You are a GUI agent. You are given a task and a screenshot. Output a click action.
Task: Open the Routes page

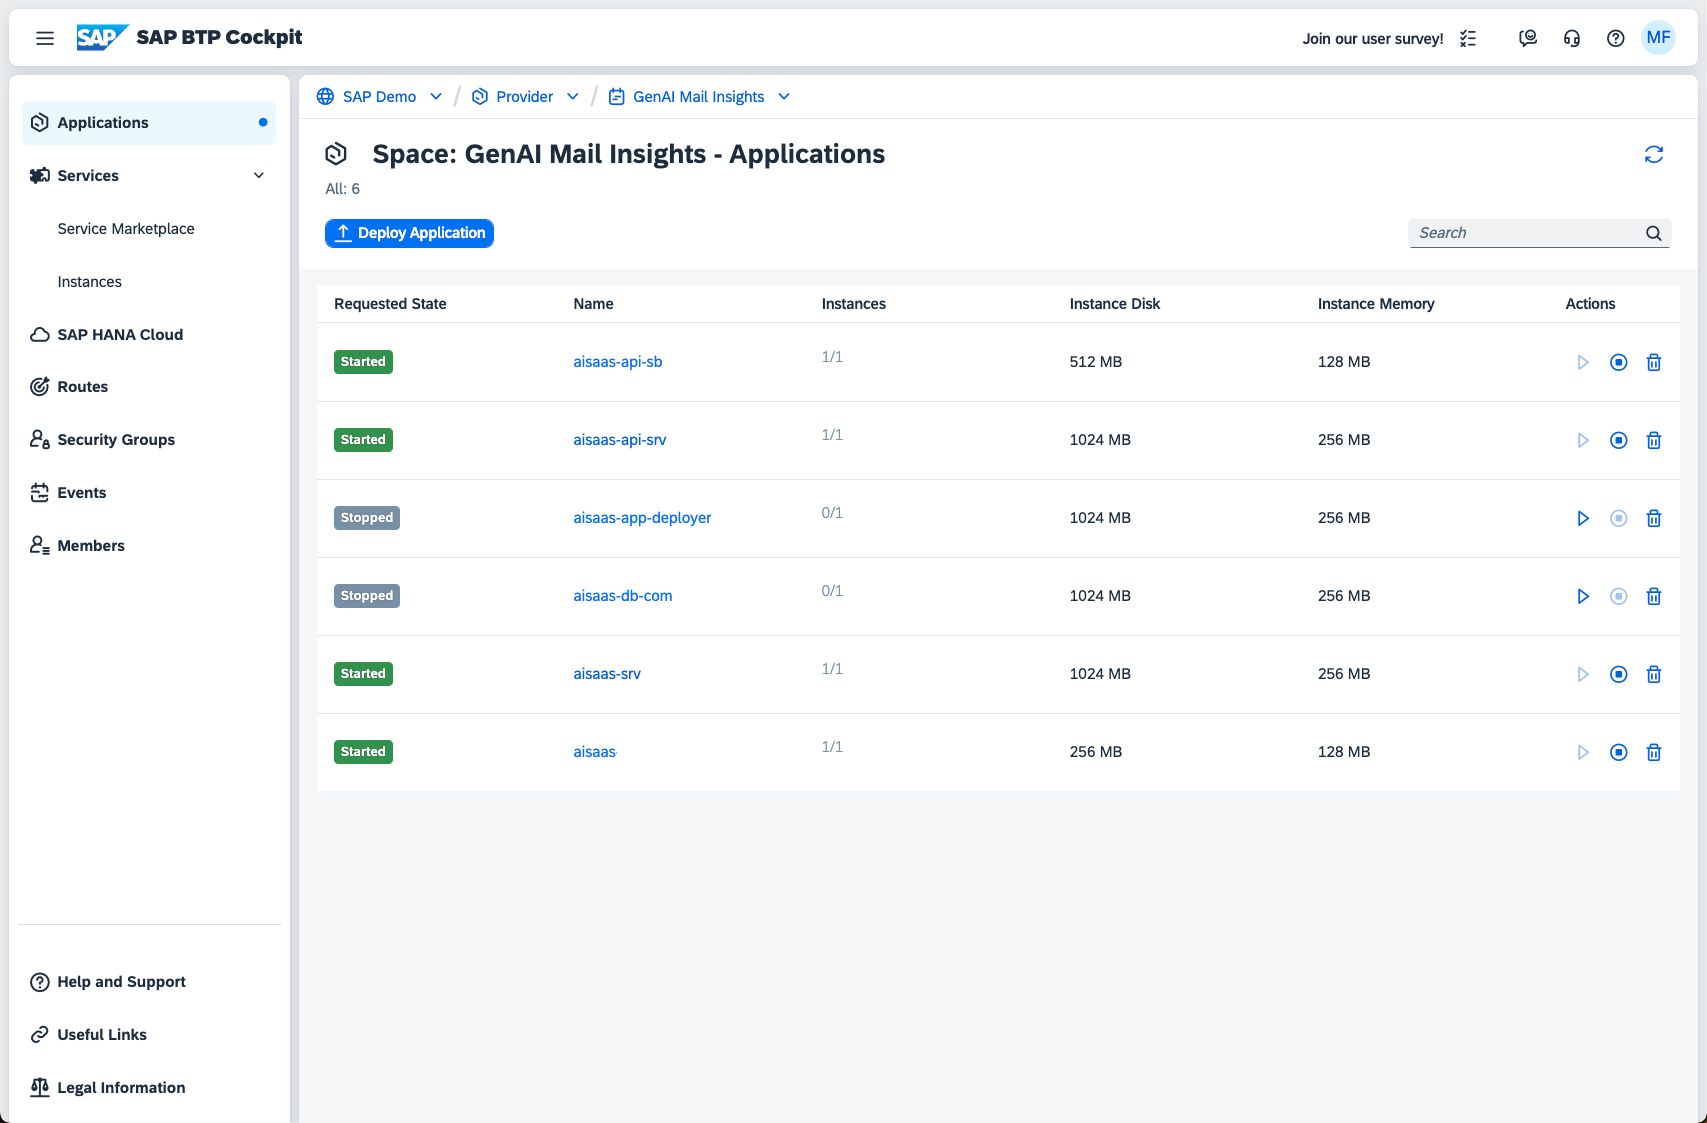(x=83, y=387)
